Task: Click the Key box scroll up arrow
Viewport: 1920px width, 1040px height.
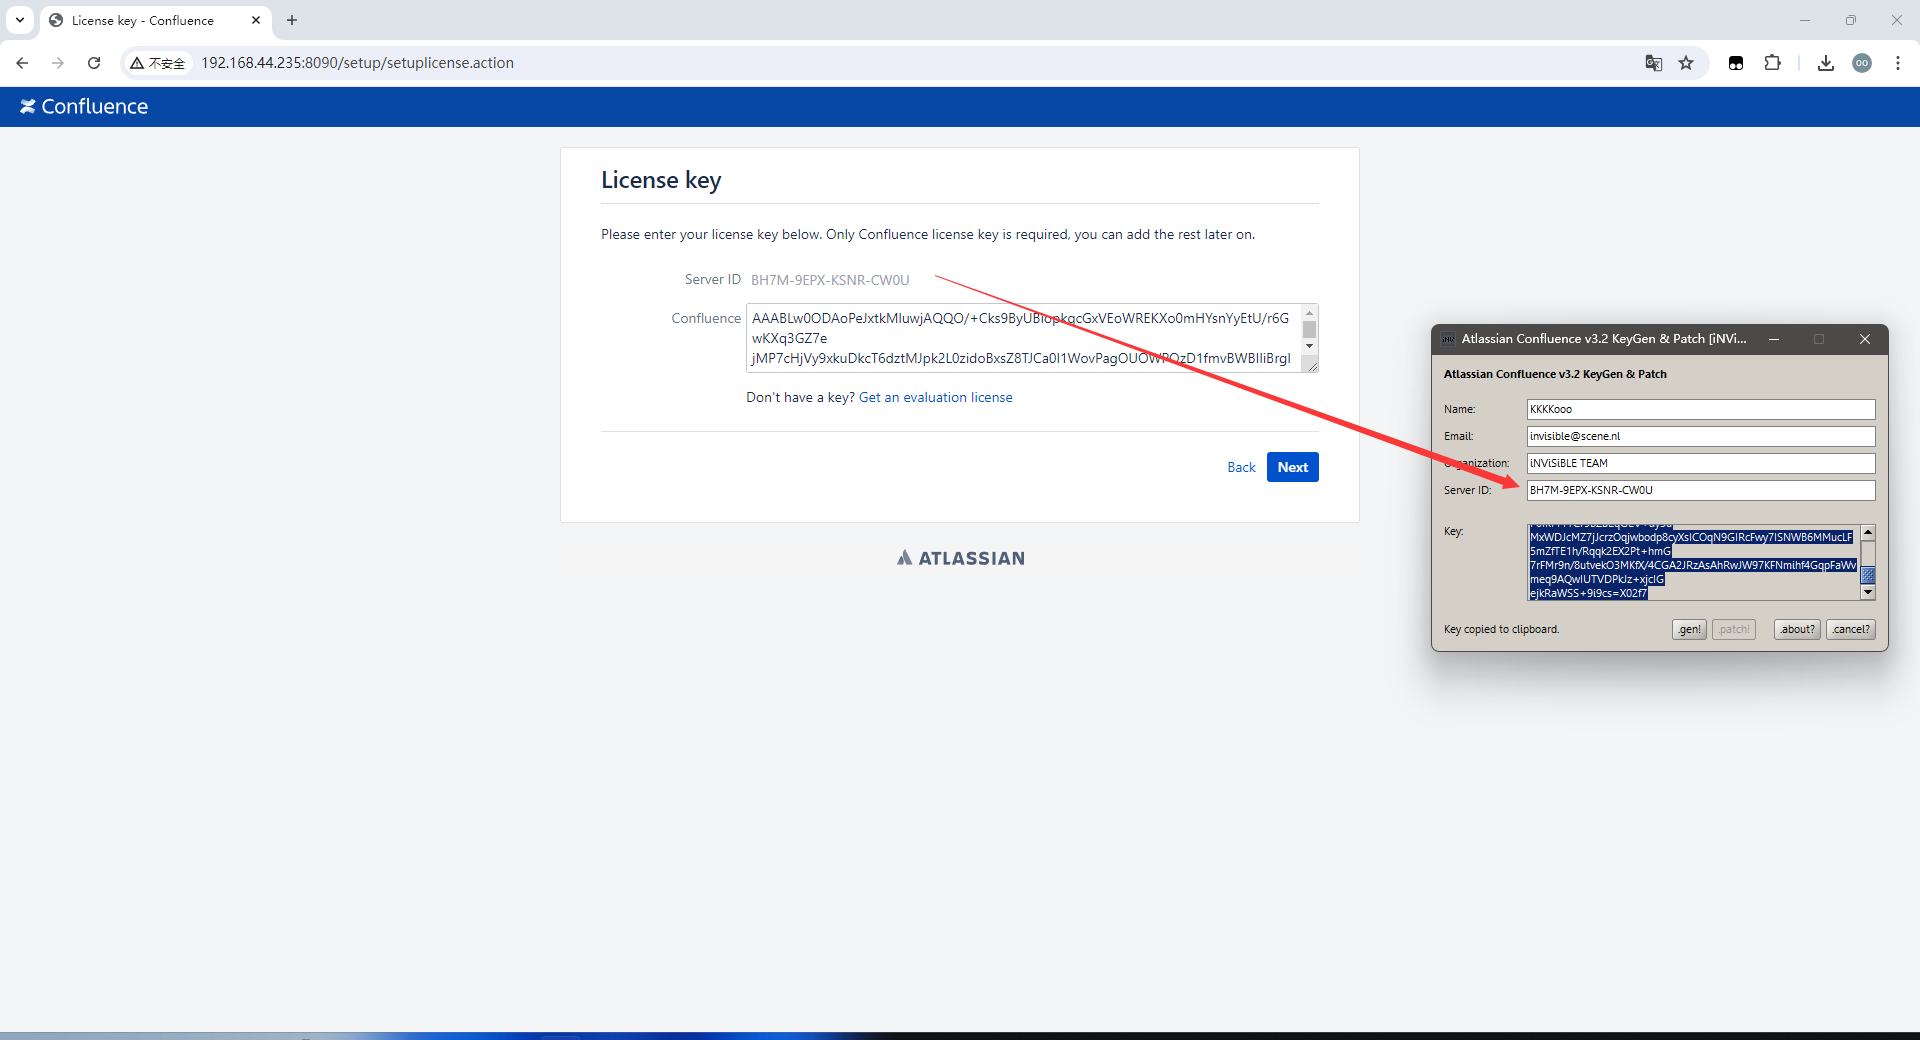Action: pos(1868,532)
